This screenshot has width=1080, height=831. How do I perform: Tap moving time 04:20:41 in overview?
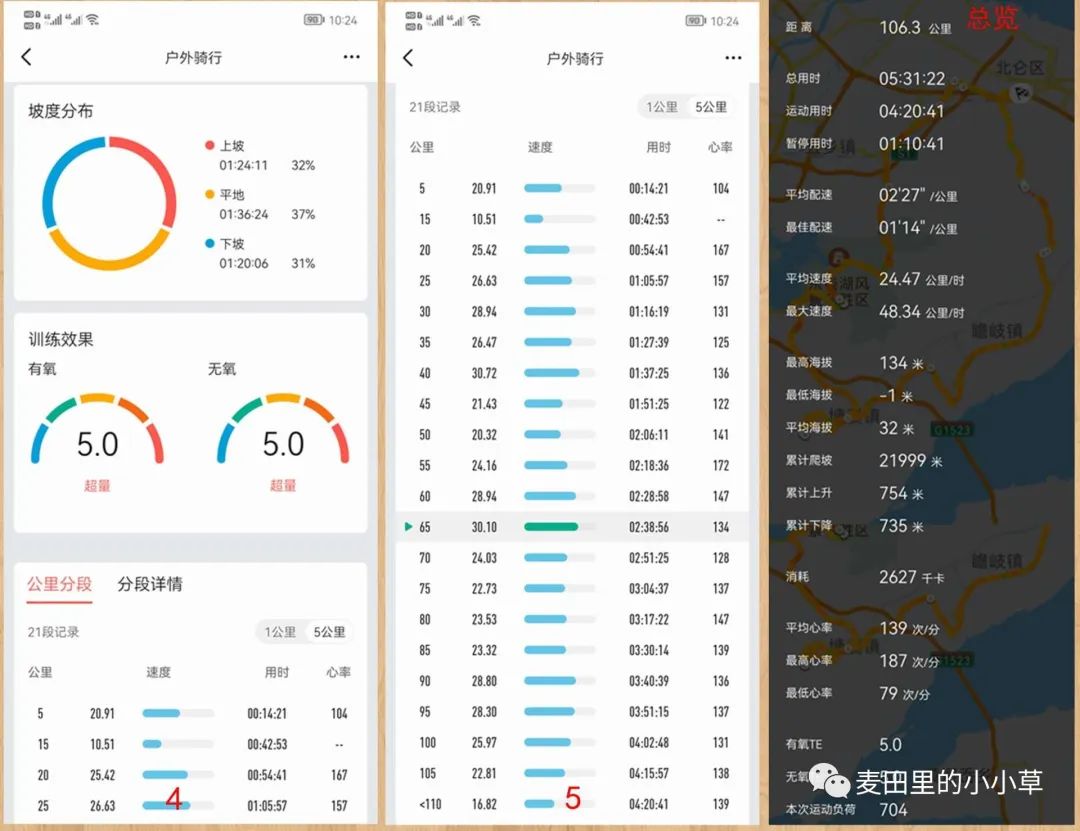click(x=911, y=111)
